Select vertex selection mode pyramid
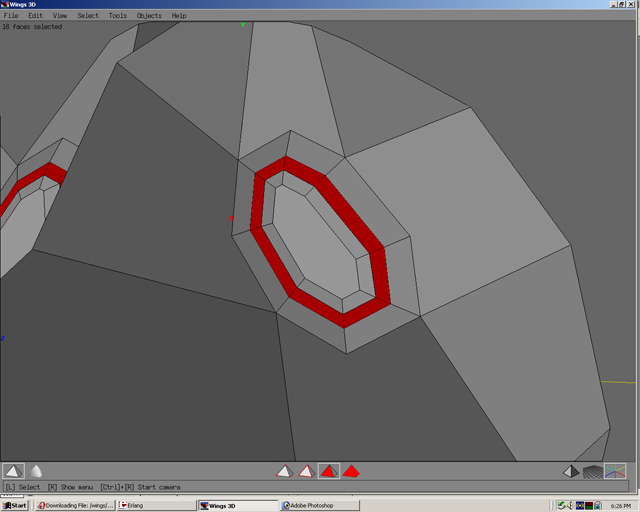 [x=284, y=471]
